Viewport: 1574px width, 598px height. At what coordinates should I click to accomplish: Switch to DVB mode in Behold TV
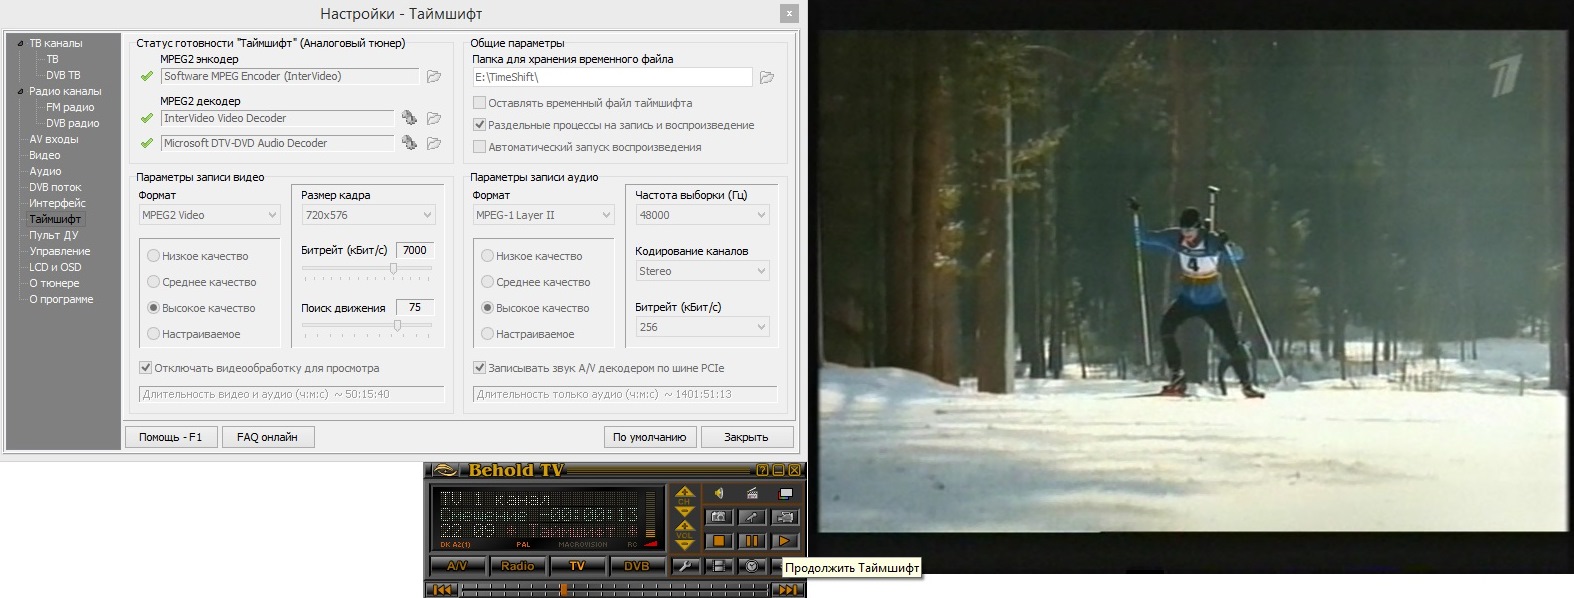coord(637,566)
